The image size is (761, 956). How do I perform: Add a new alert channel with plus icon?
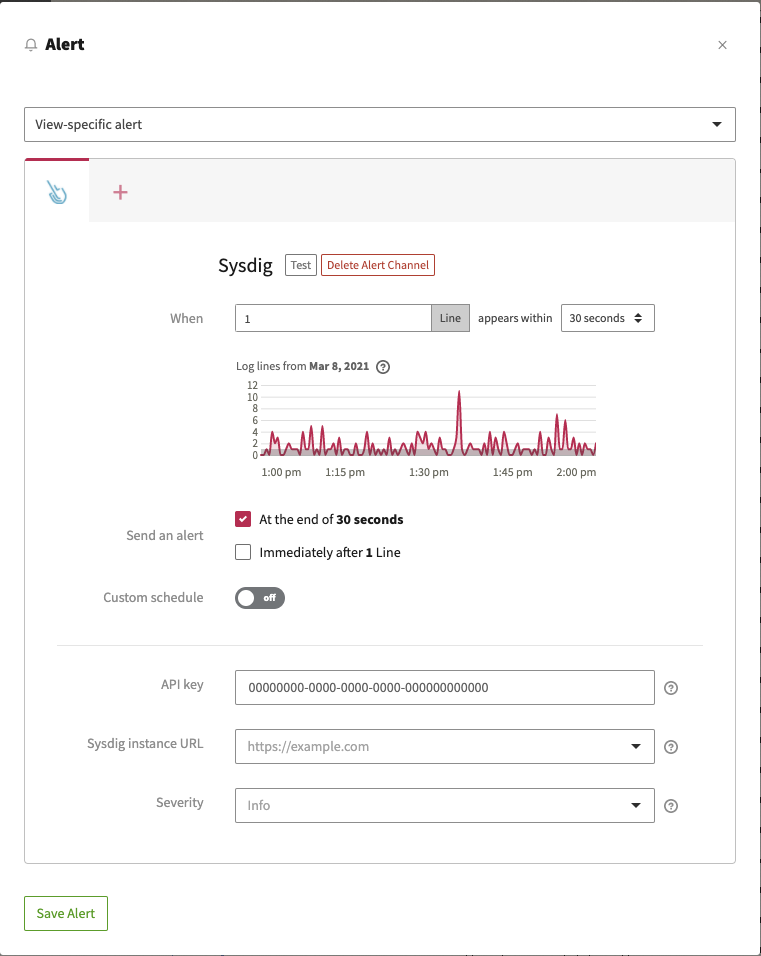120,193
